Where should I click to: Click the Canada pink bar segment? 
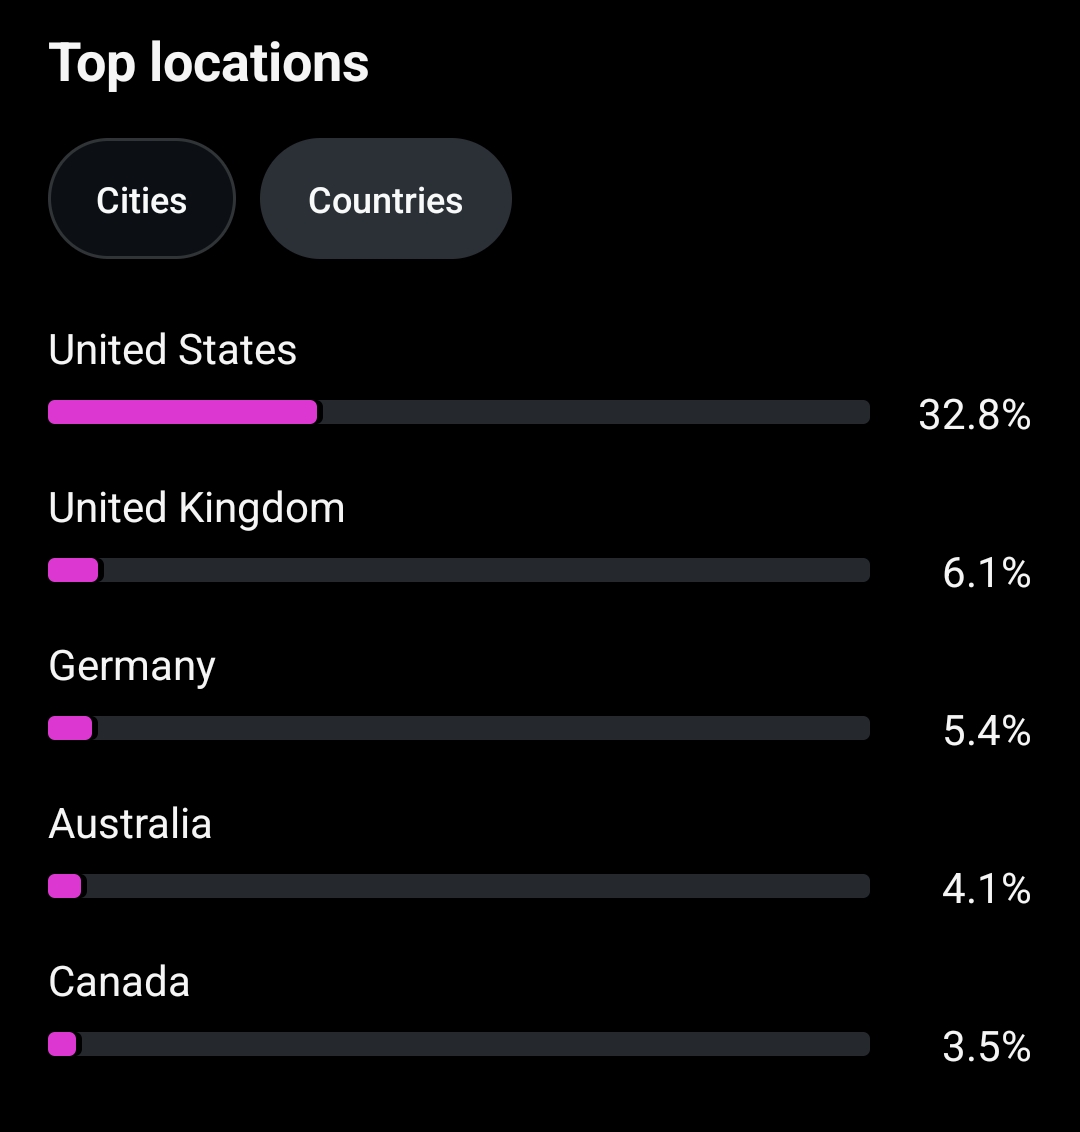[62, 1044]
